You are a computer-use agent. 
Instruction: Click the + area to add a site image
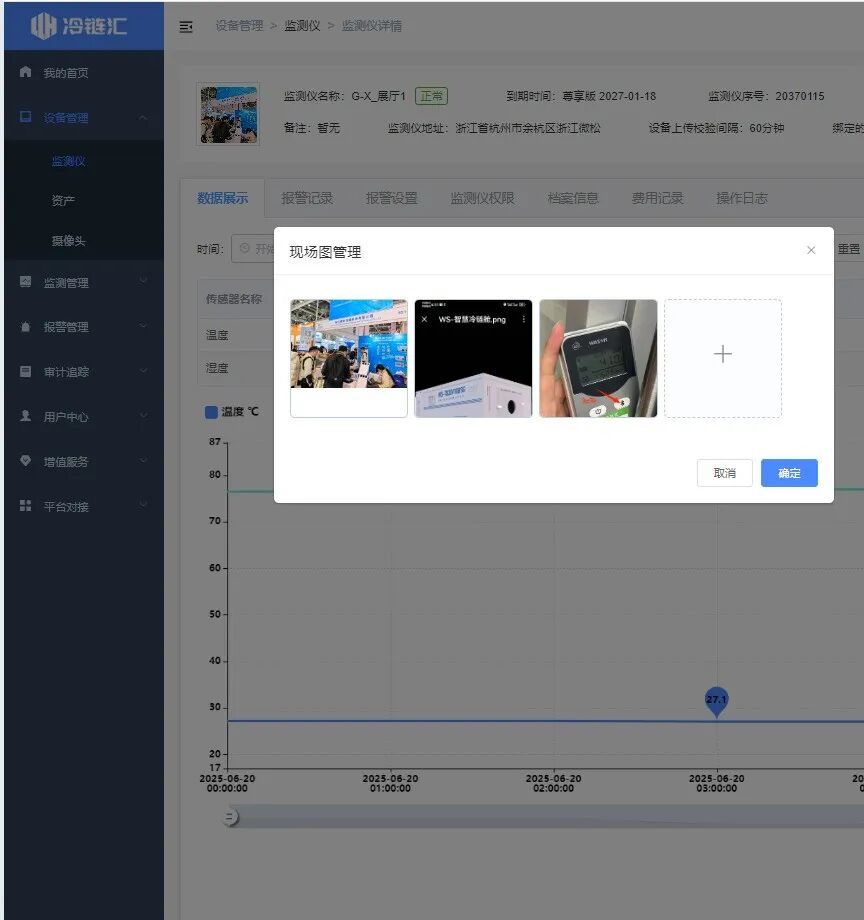tap(722, 355)
